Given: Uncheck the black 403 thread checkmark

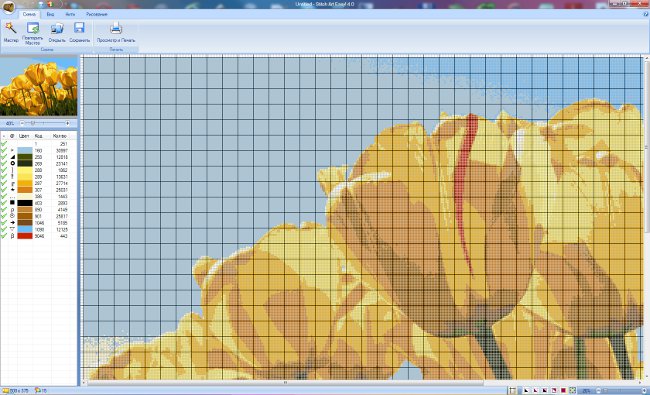Looking at the screenshot, I should tap(4, 203).
